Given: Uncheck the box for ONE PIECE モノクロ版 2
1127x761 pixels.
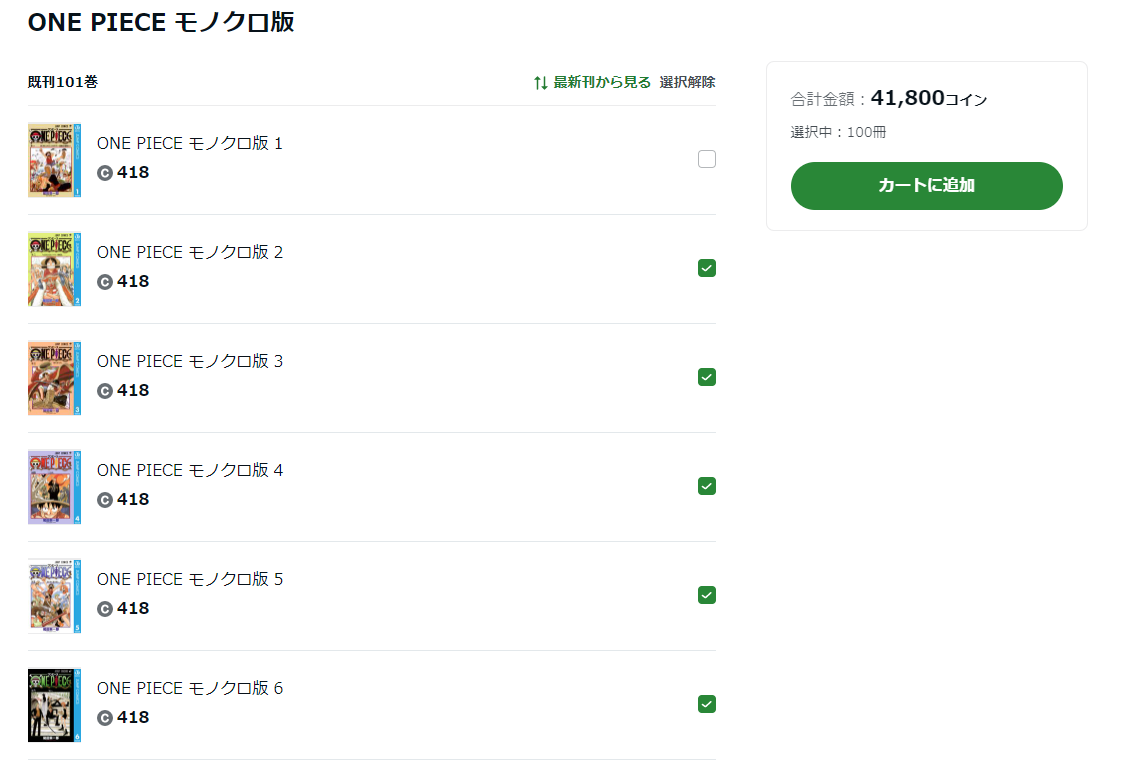Looking at the screenshot, I should click(707, 268).
